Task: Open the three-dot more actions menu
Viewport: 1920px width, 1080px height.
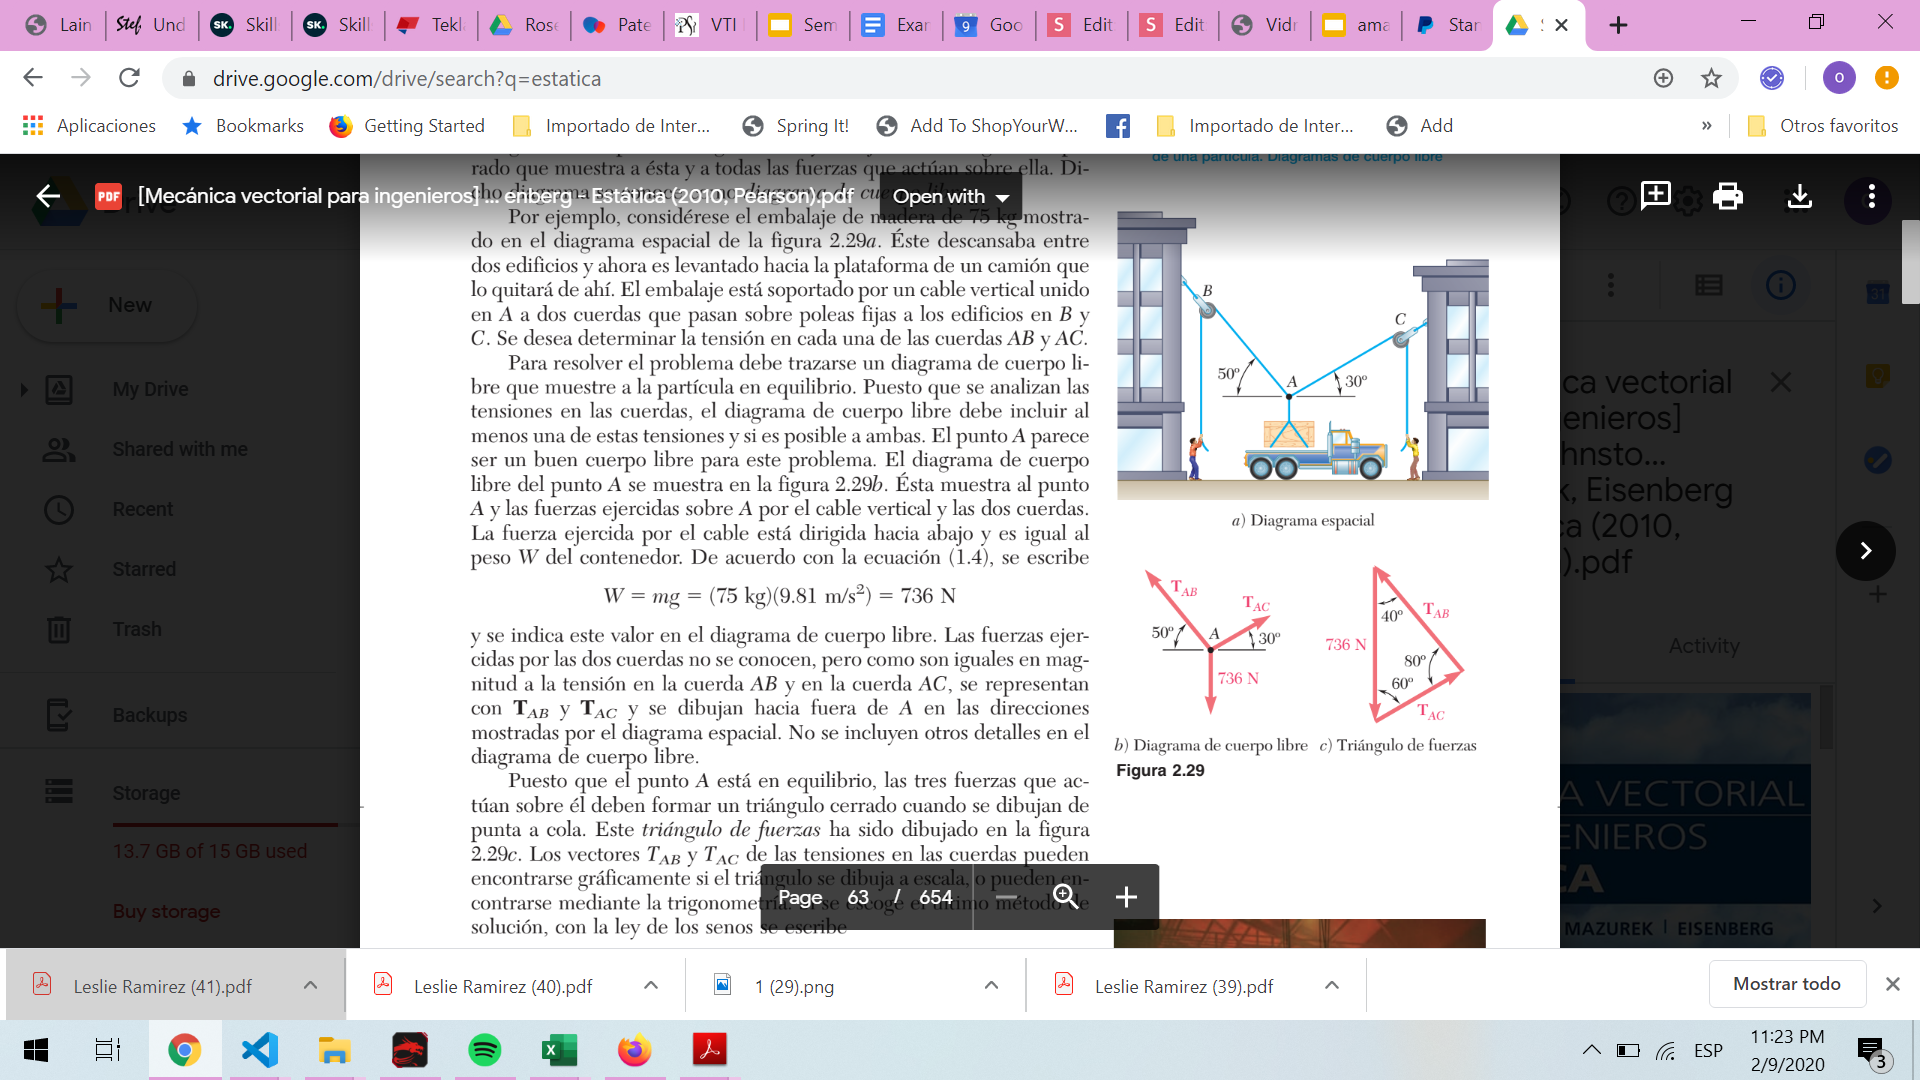Action: click(1871, 196)
